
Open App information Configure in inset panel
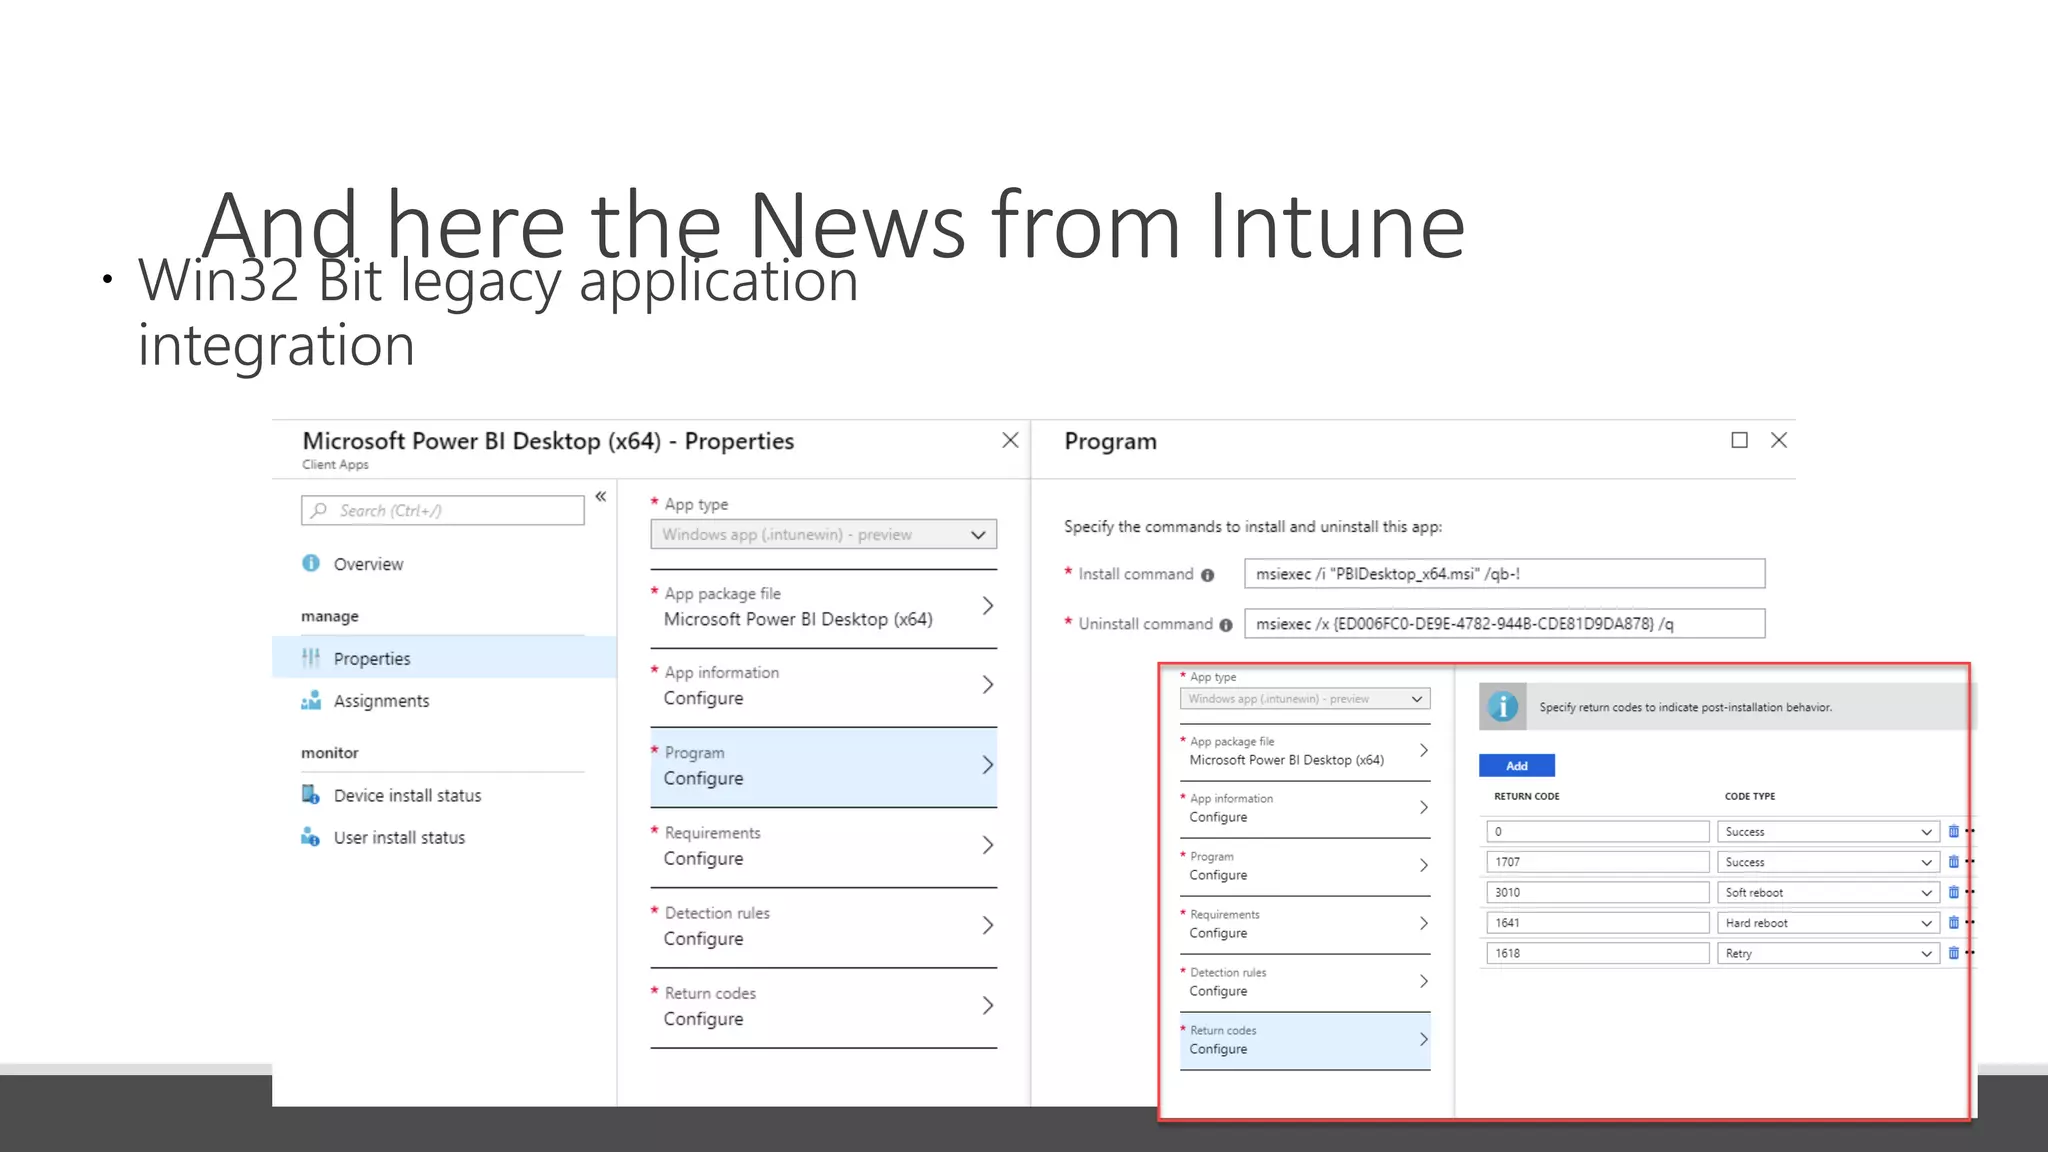(x=1305, y=808)
